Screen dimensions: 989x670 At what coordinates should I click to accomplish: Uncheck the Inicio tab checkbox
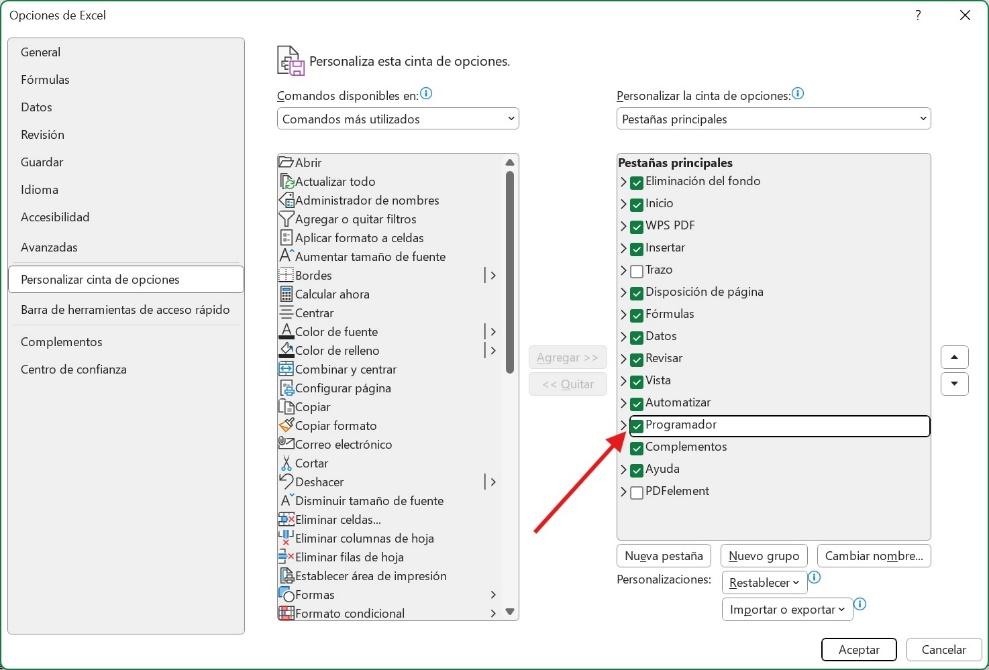click(x=636, y=204)
